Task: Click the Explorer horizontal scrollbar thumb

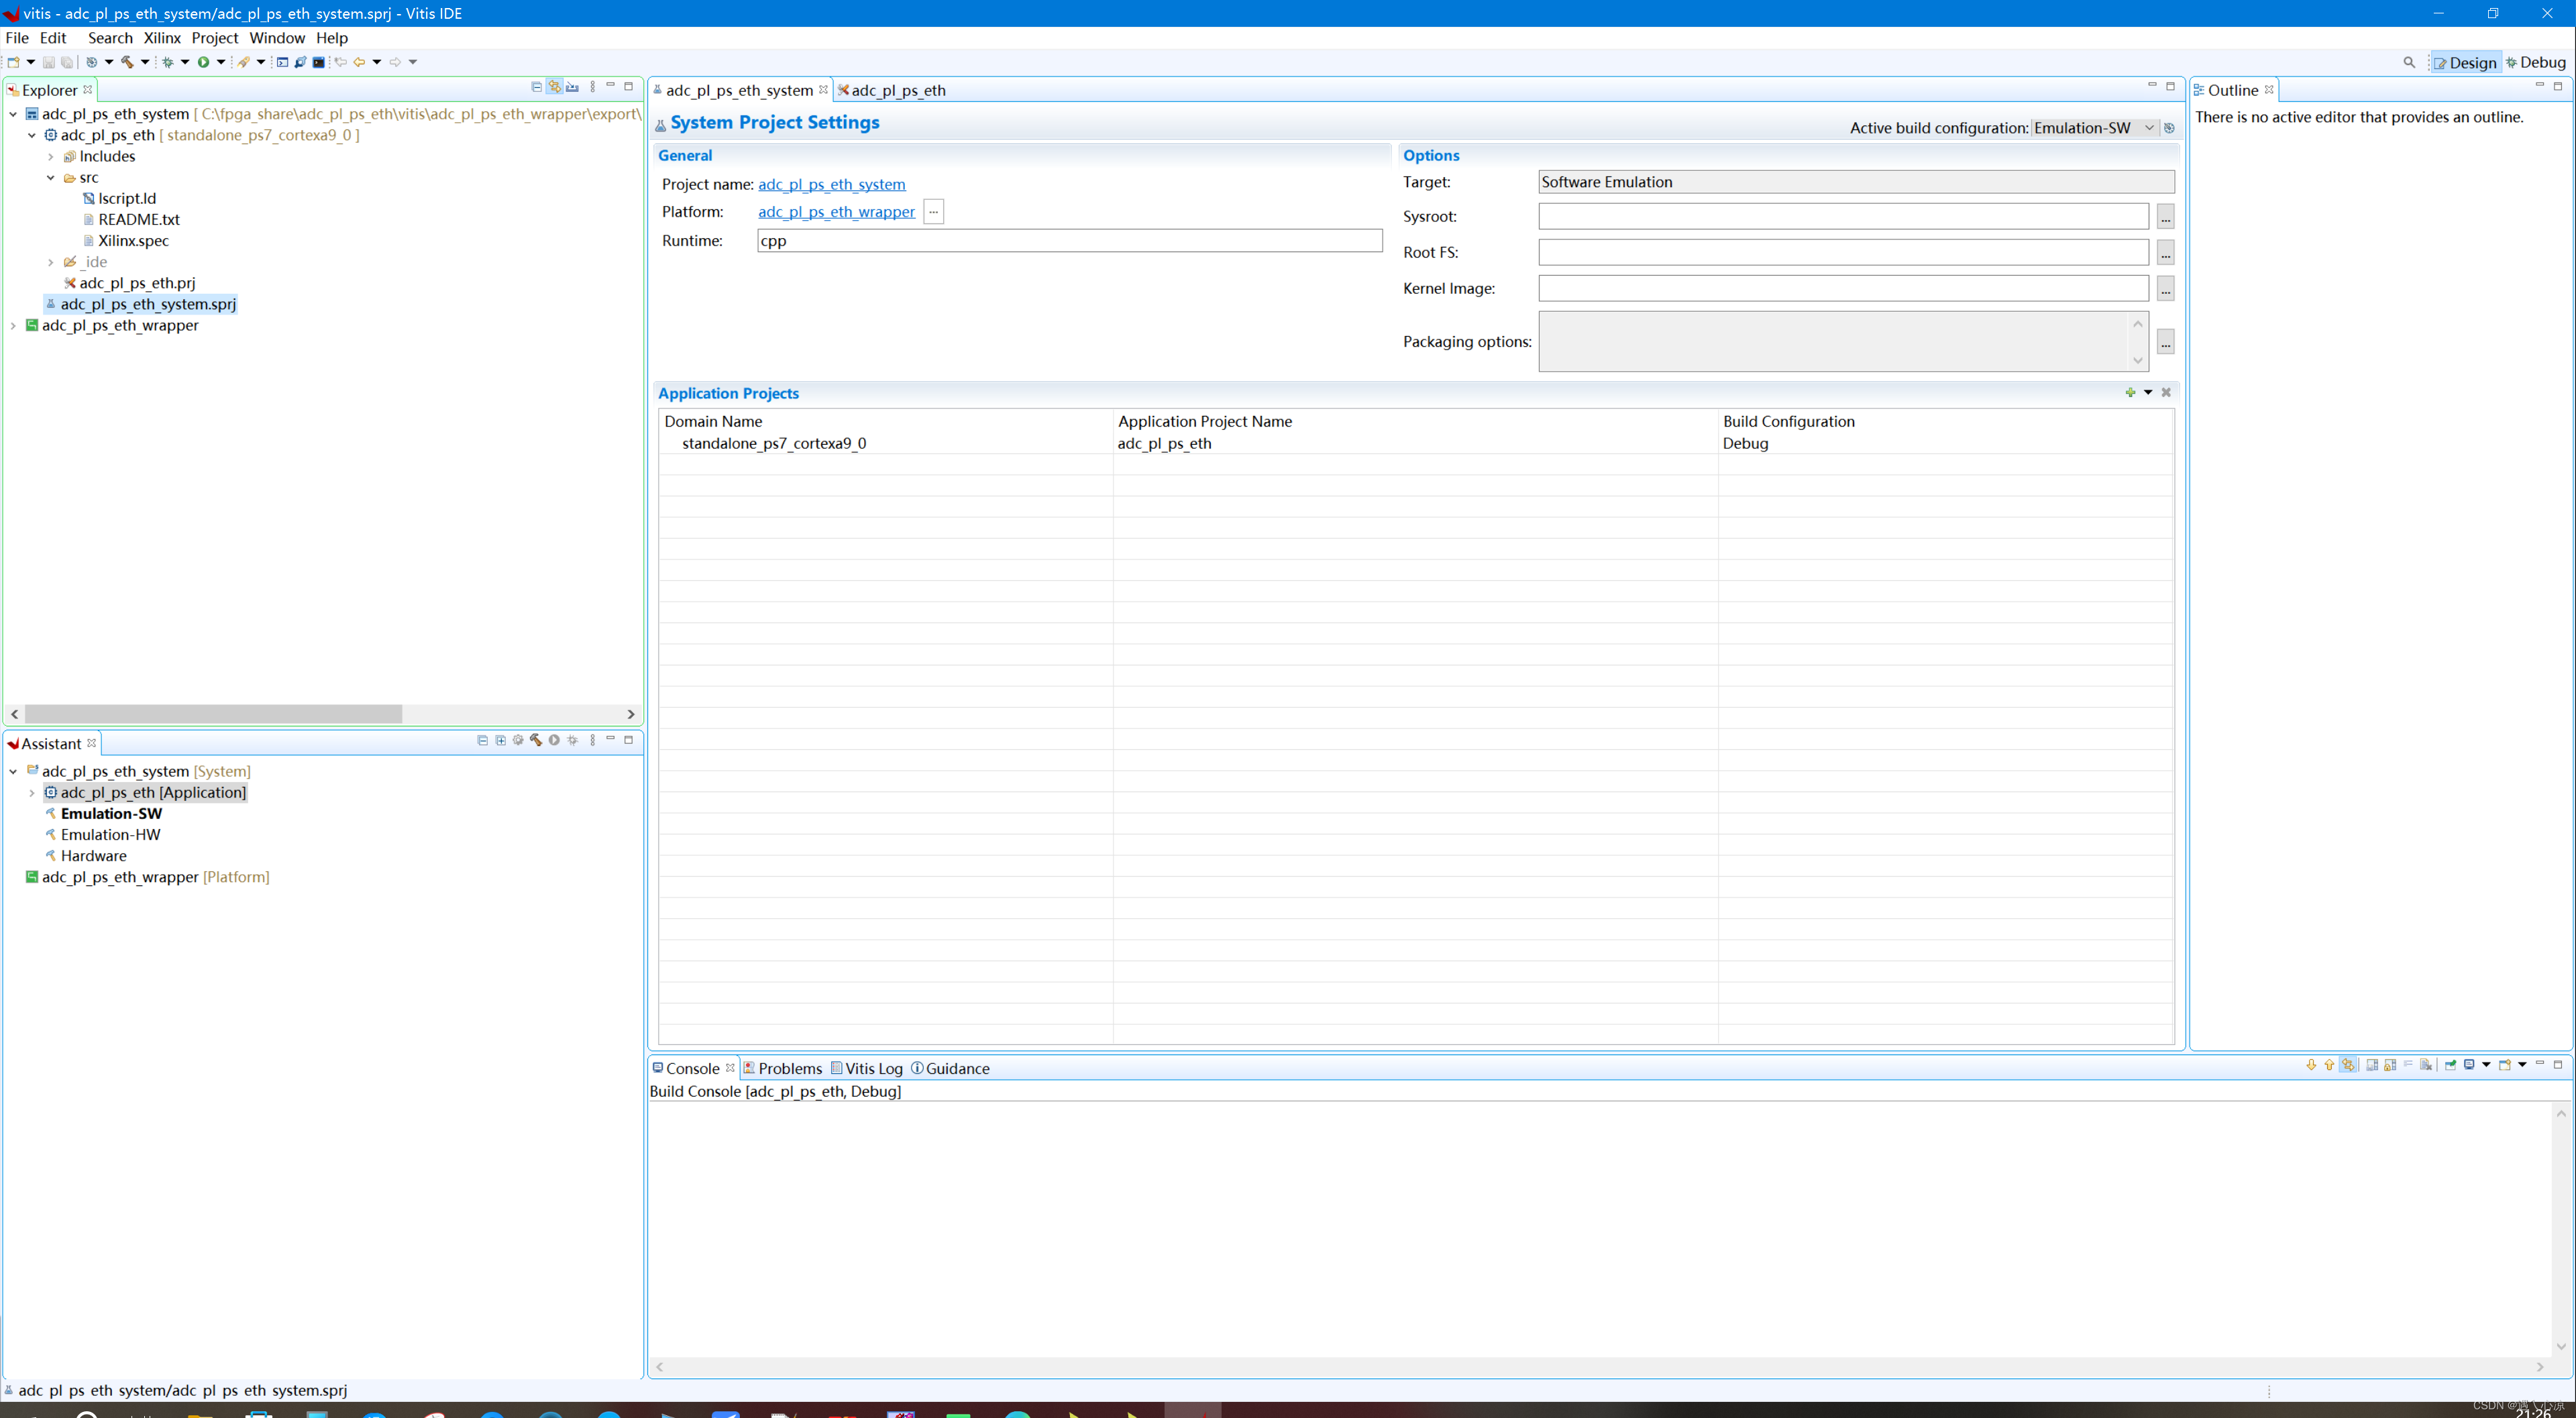Action: (x=213, y=714)
